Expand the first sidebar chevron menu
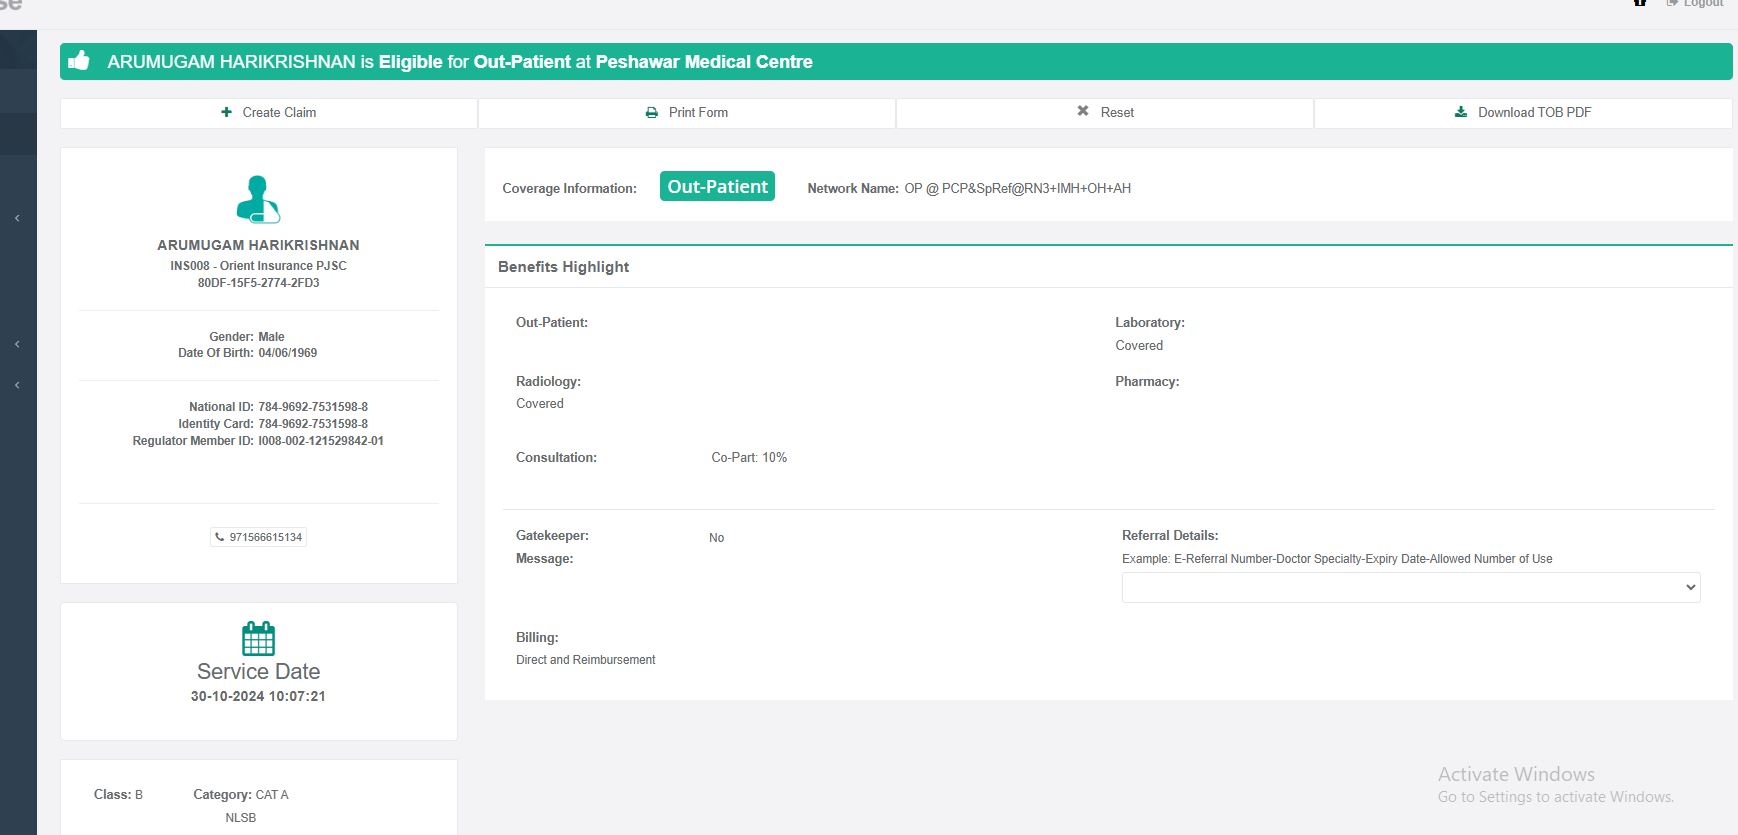Viewport: 1738px width, 835px height. [x=17, y=218]
